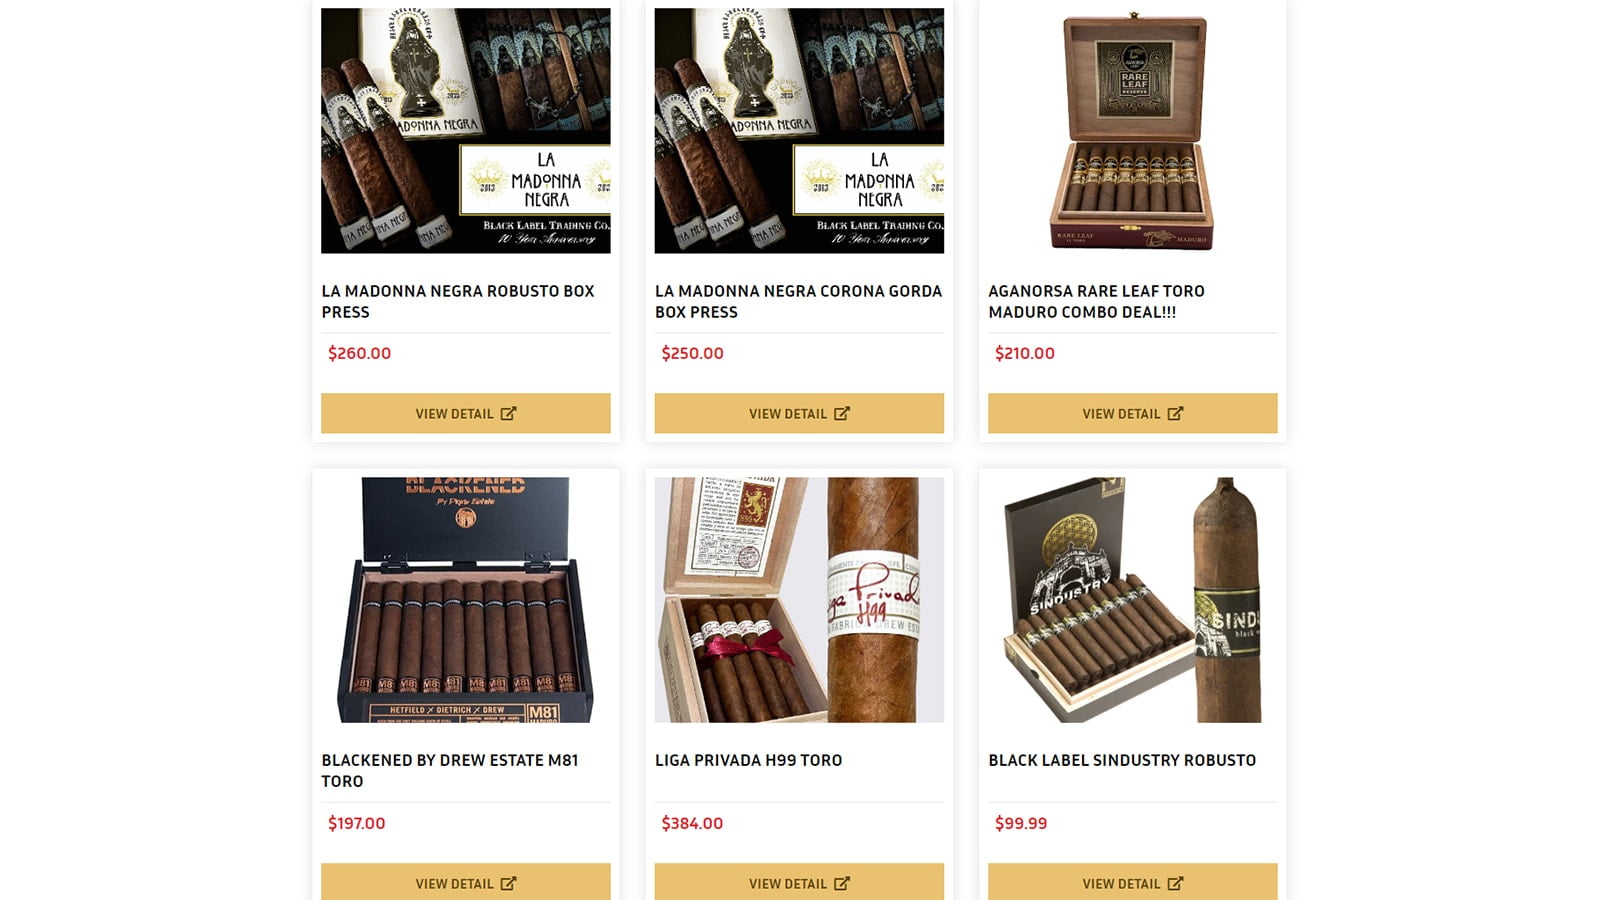Click external-link icon on Liga Privada H99 button

point(842,883)
